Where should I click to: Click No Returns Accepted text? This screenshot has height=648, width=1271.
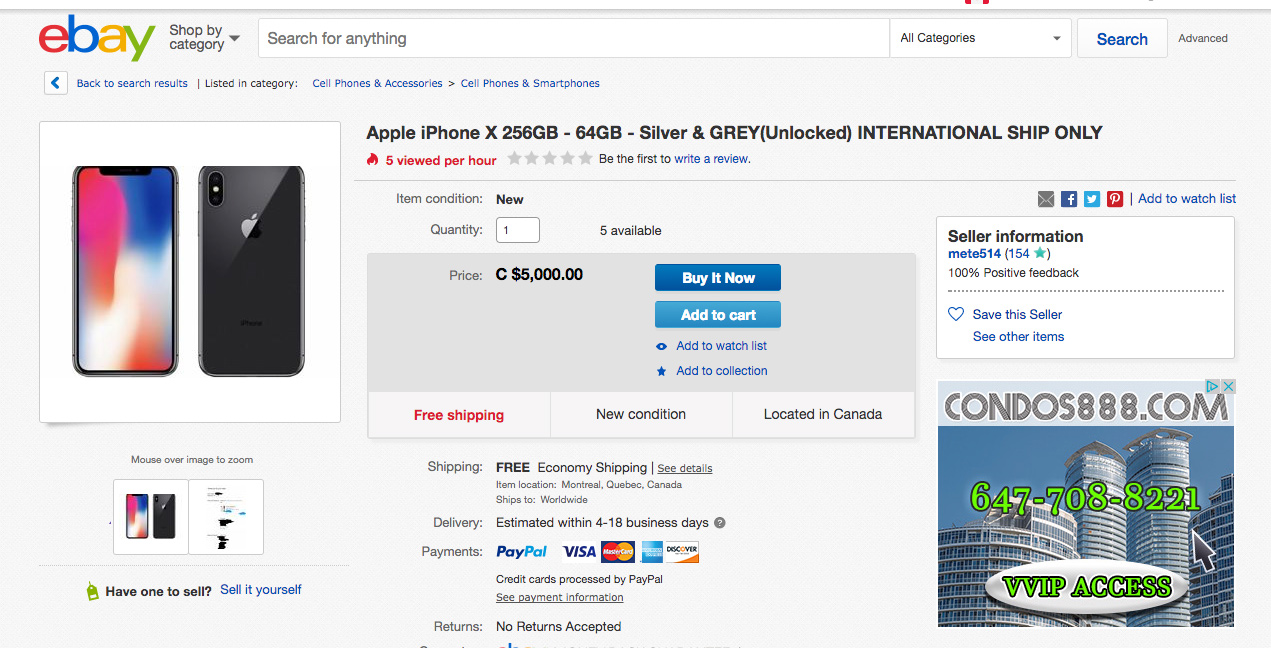click(559, 627)
